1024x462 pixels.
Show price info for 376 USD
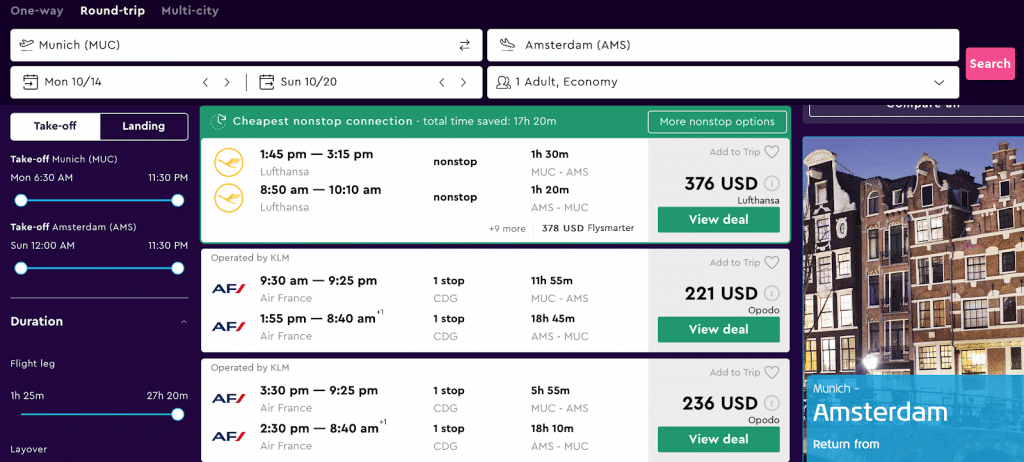(772, 184)
